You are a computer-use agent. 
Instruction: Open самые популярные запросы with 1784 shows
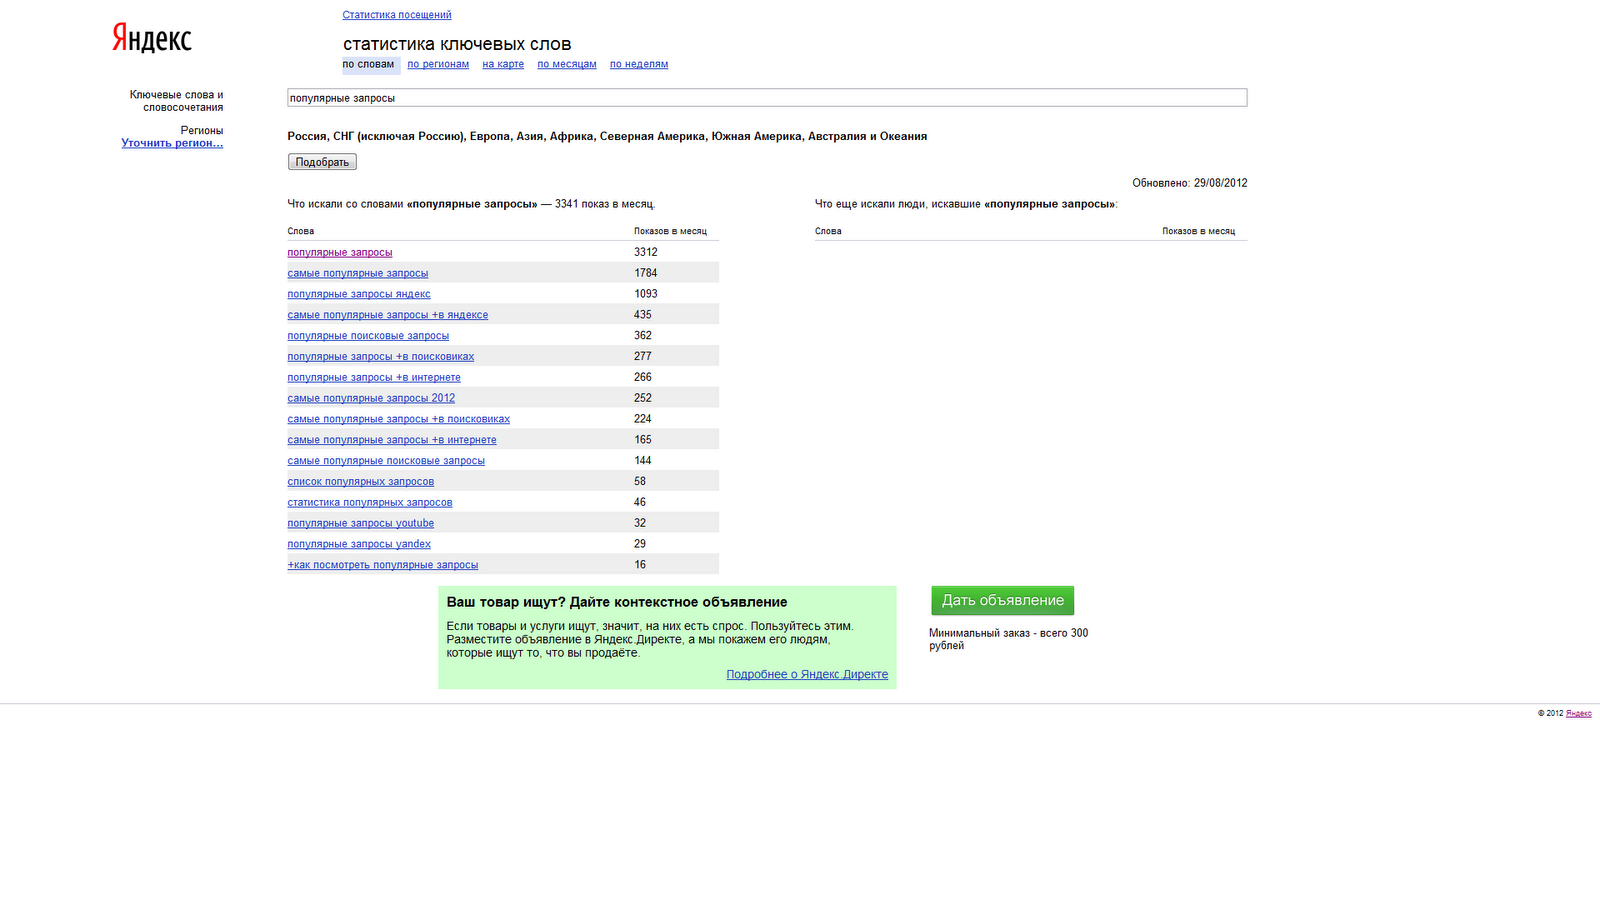point(358,273)
